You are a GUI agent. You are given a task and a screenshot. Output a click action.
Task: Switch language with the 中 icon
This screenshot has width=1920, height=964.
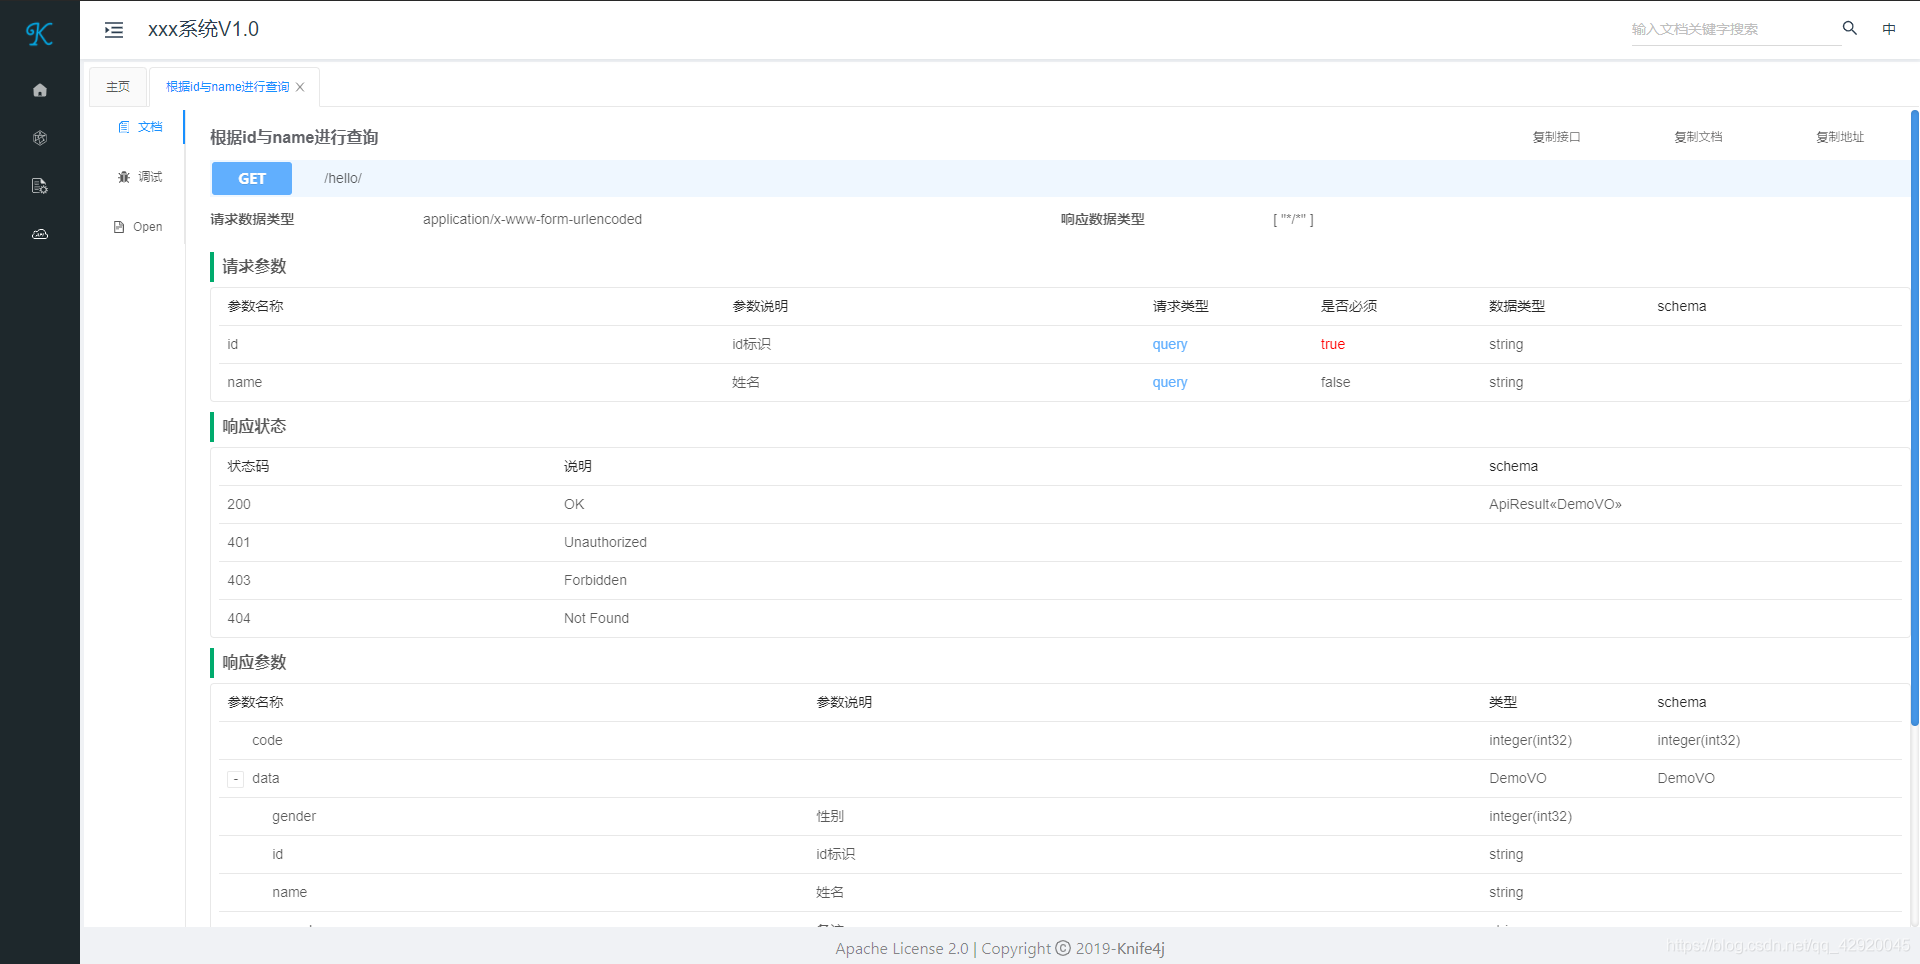point(1889,29)
